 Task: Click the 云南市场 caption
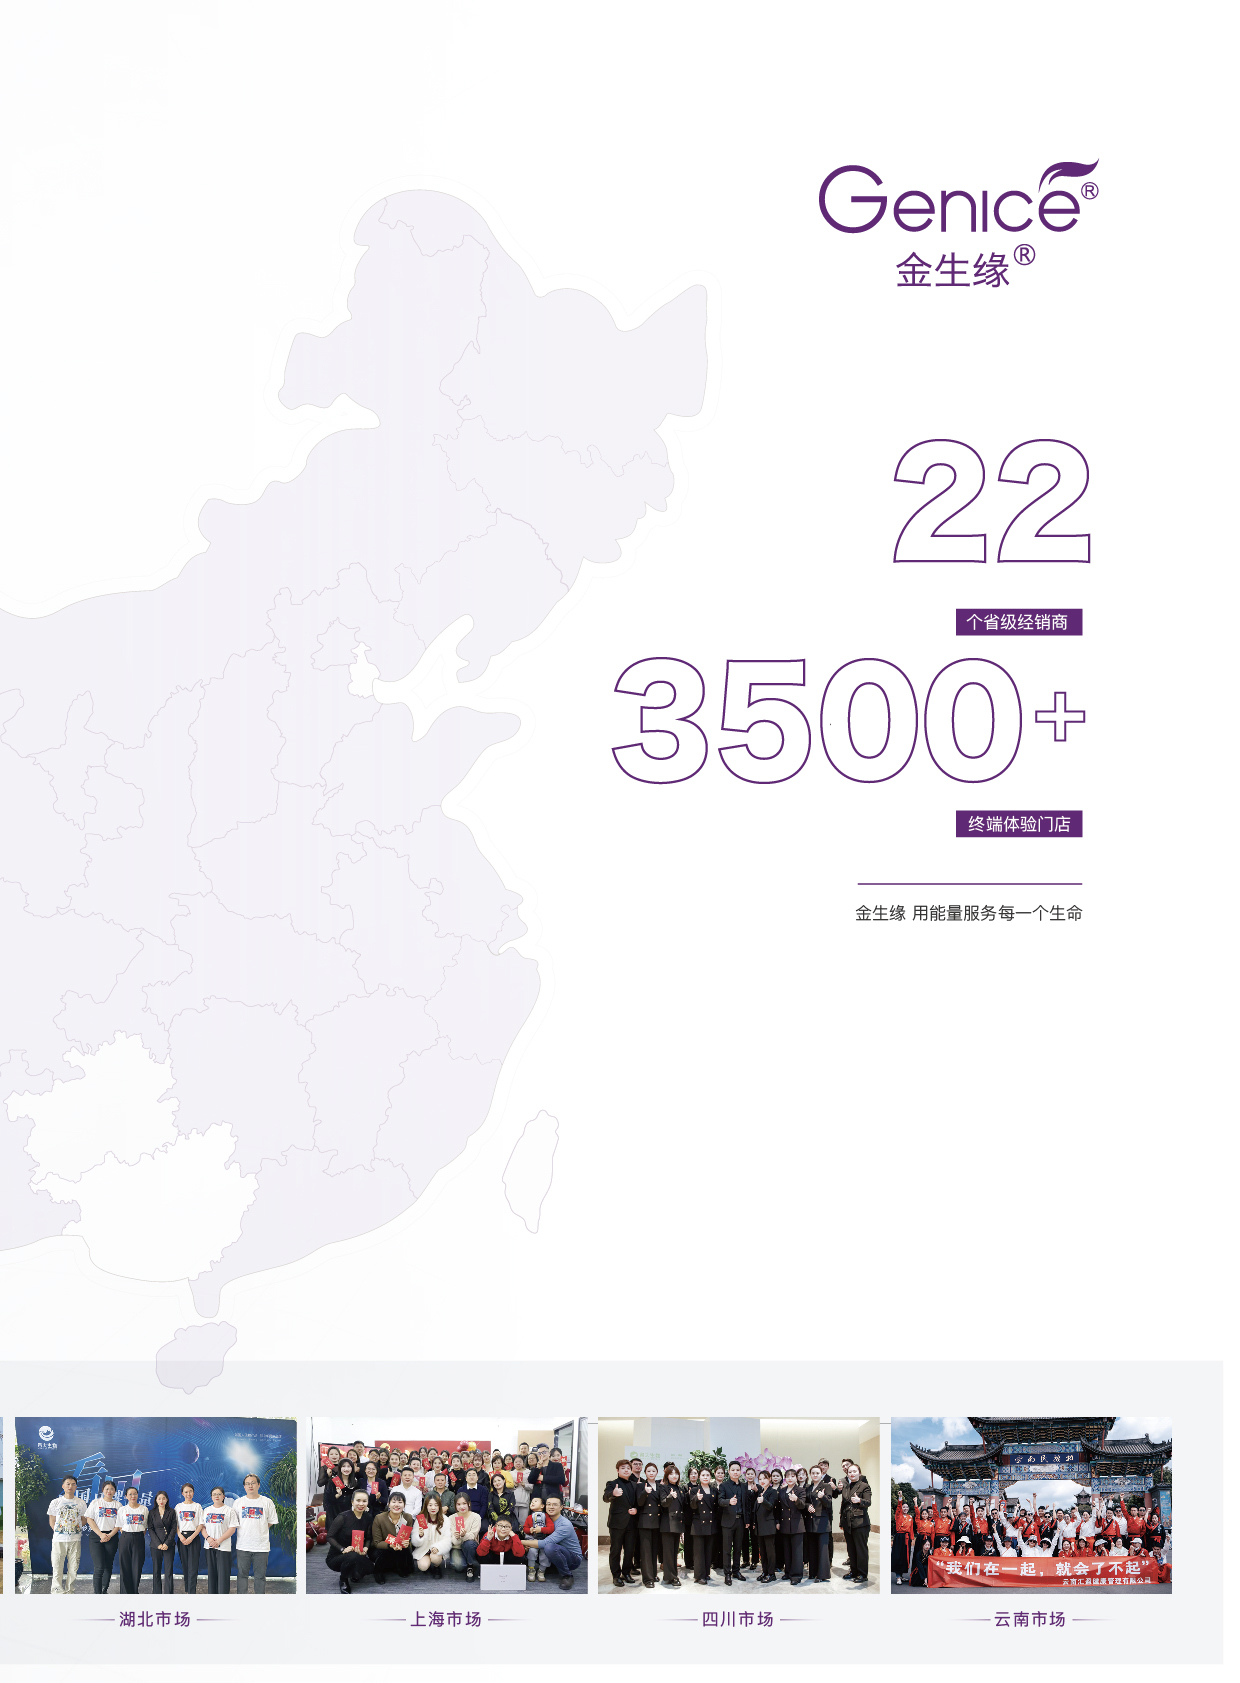coord(1030,1619)
